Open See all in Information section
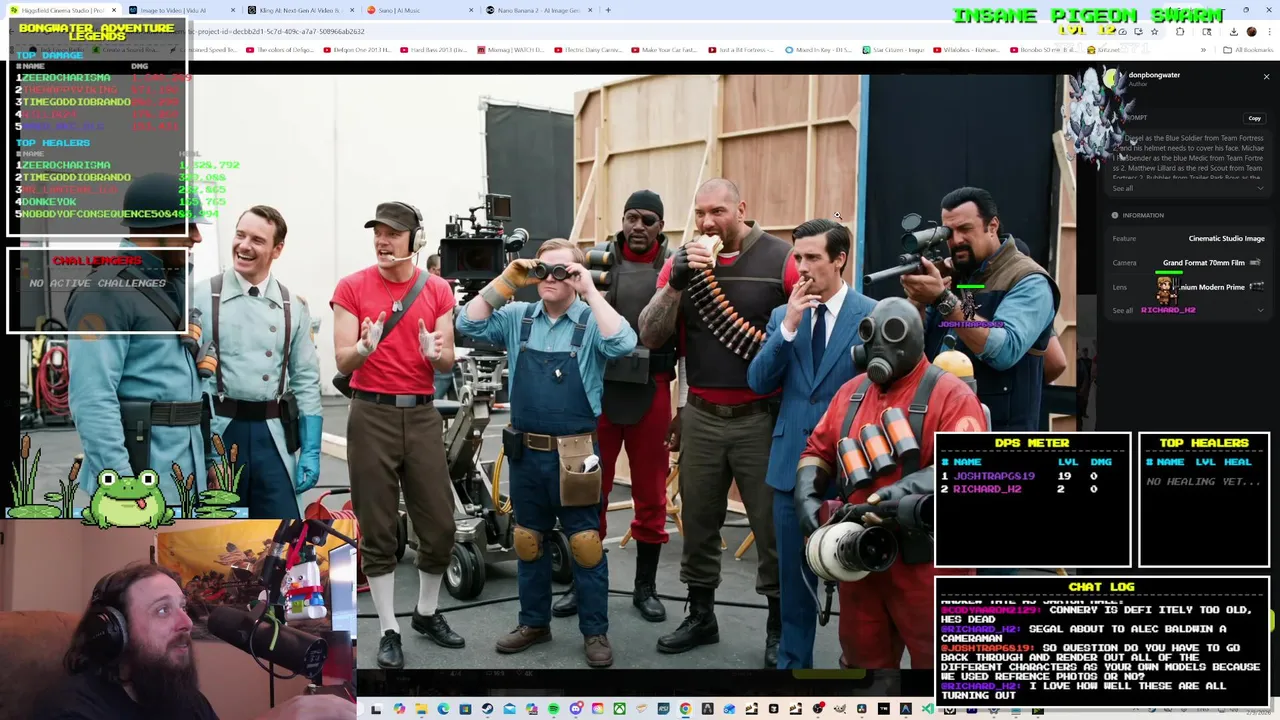1280x720 pixels. click(x=1122, y=310)
